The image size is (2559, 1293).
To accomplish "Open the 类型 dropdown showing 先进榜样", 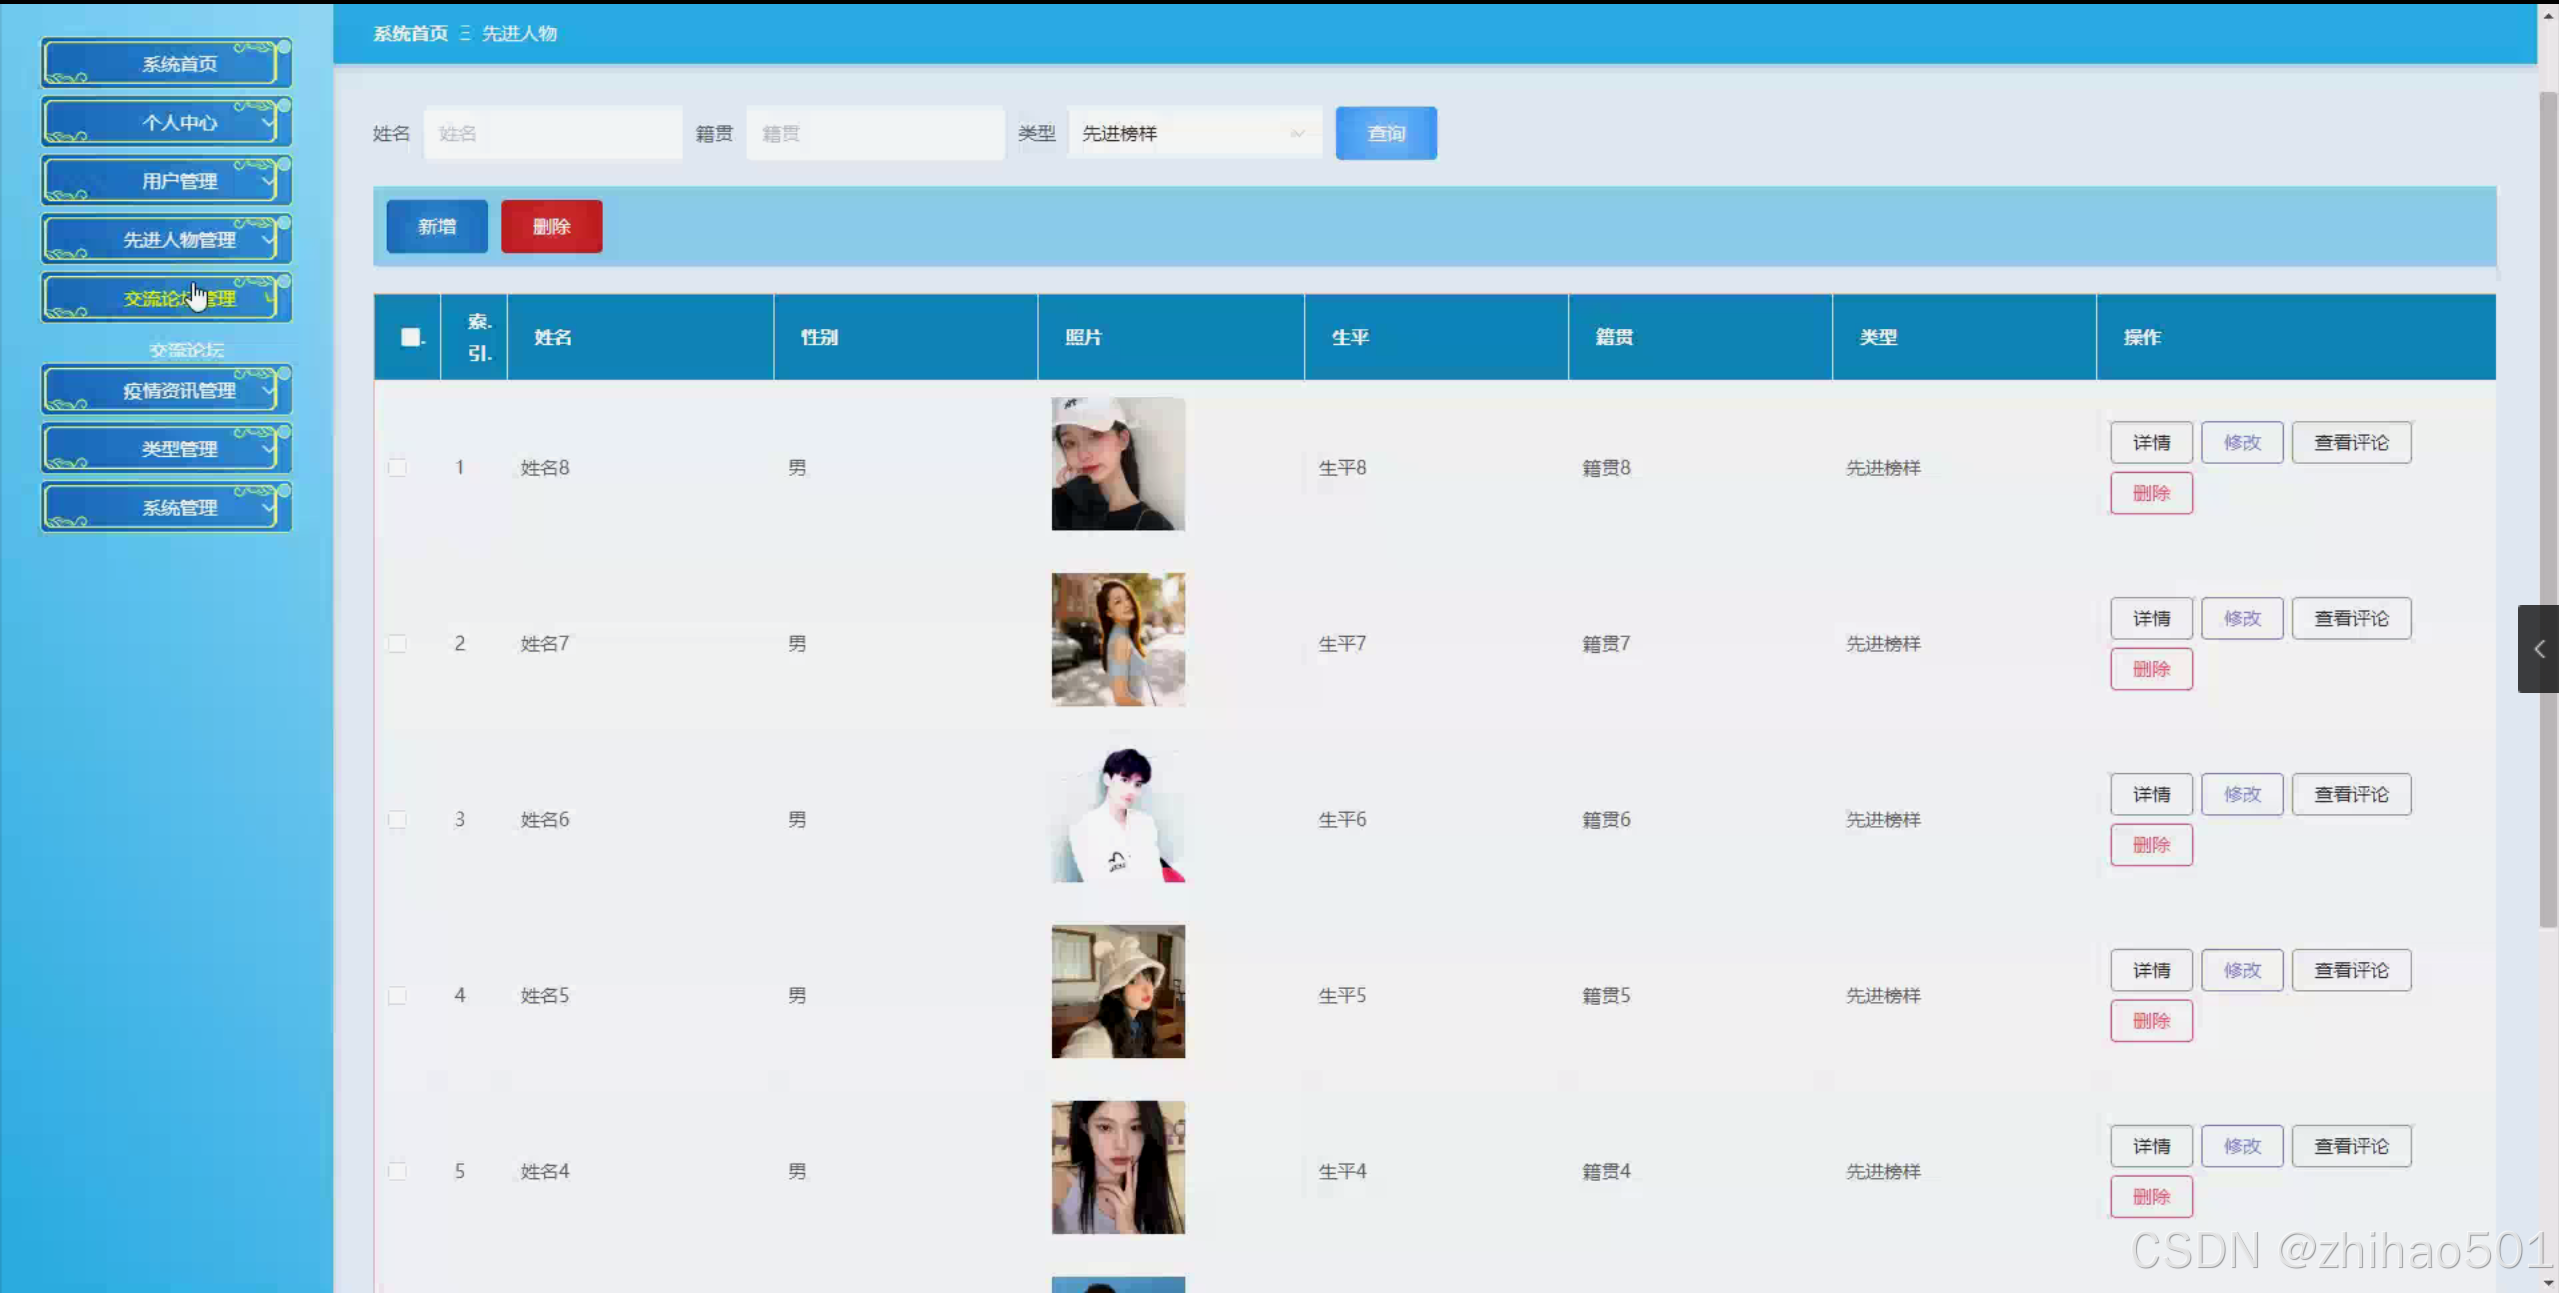I will pos(1194,133).
